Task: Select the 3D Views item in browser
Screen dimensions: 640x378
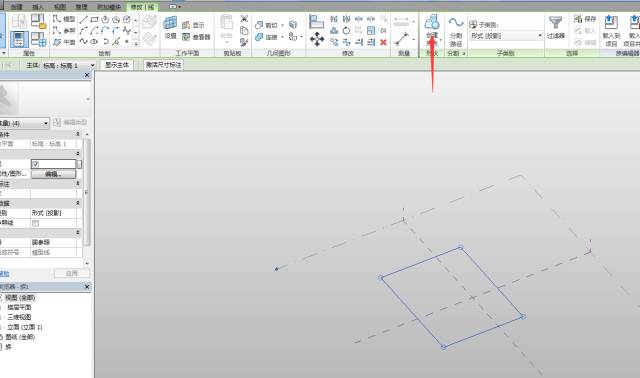Action: coord(19,317)
